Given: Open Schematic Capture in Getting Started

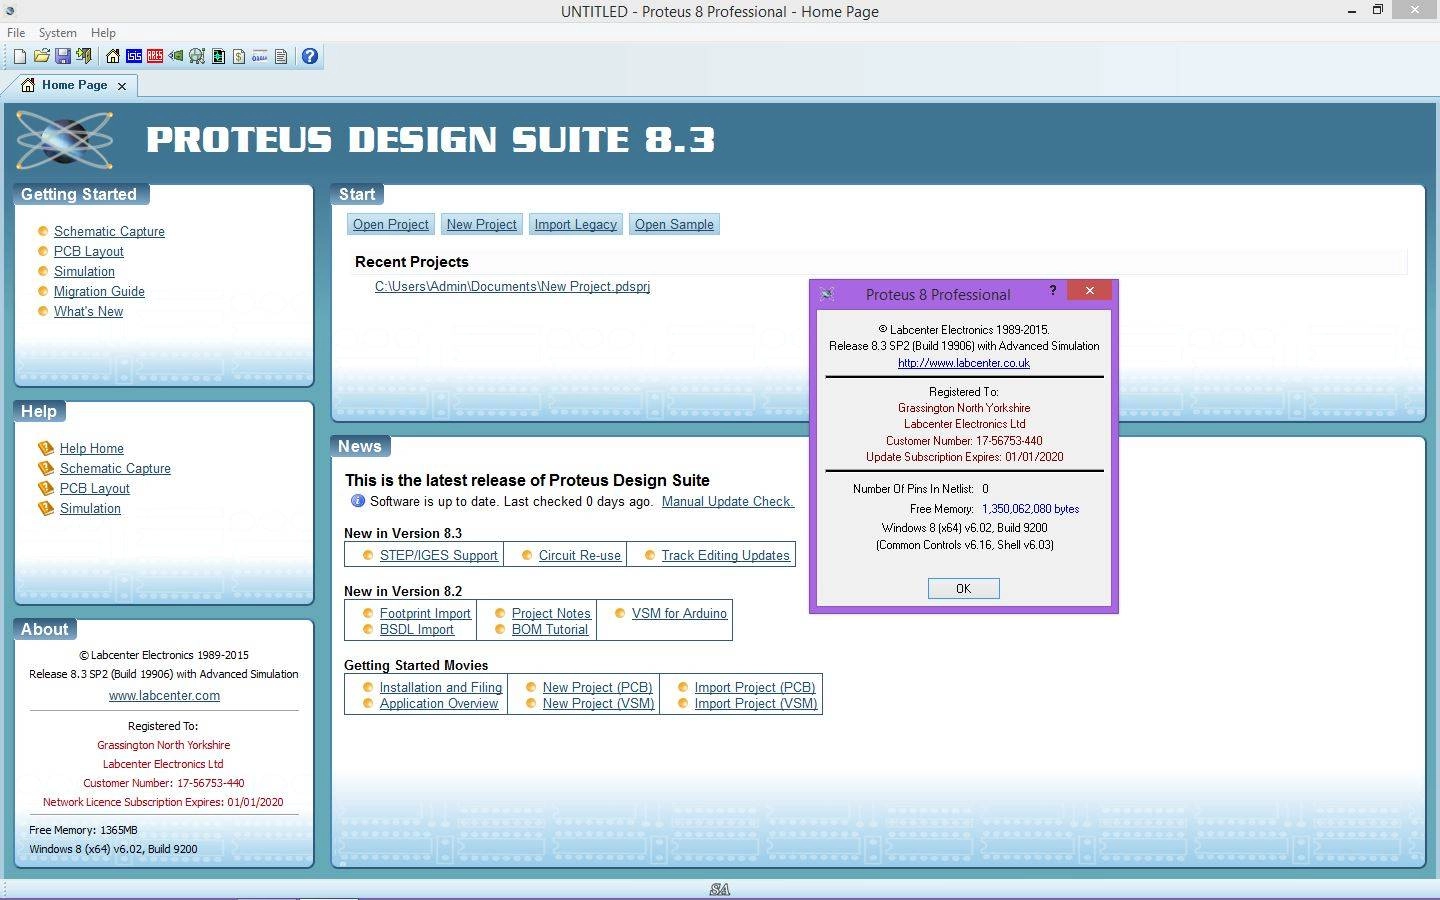Looking at the screenshot, I should [109, 231].
